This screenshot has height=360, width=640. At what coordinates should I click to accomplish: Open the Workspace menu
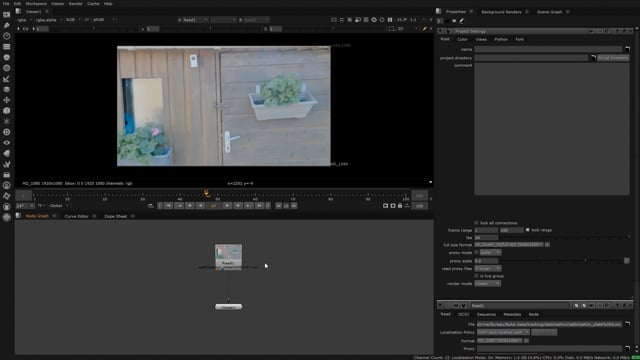[36, 4]
